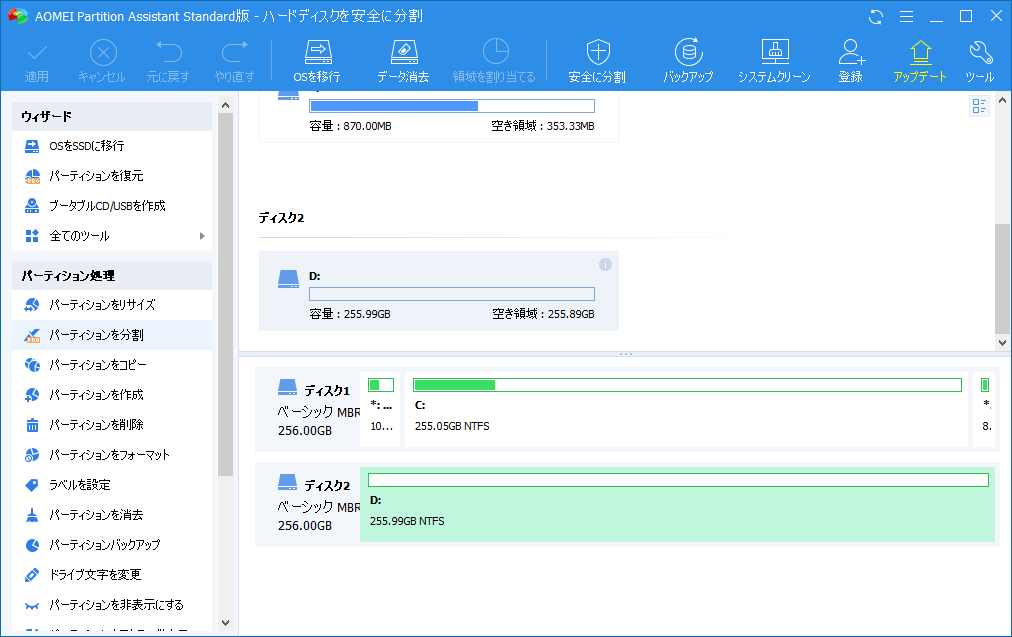Click the disk list scrollbar up arrow
This screenshot has height=637, width=1012.
tap(1002, 100)
